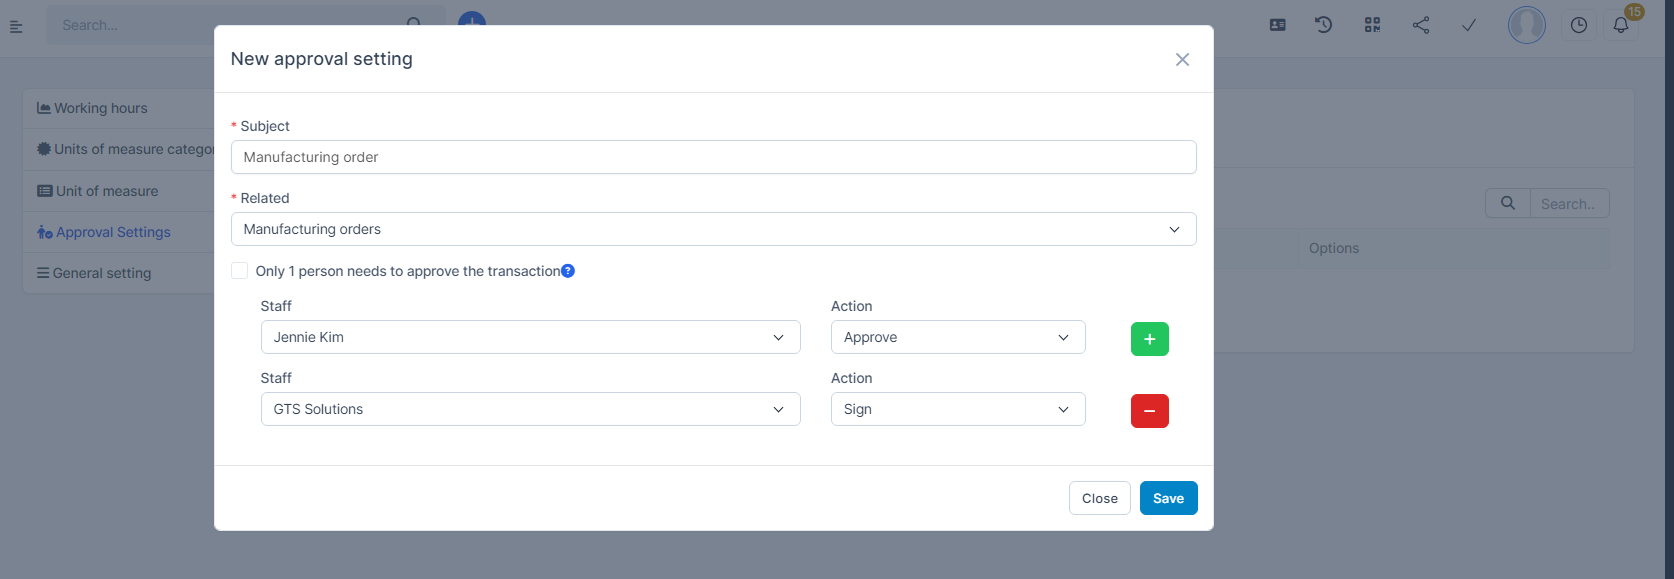Enable 'Only 1 person needs to approve' checkbox
The width and height of the screenshot is (1674, 579).
pos(240,271)
